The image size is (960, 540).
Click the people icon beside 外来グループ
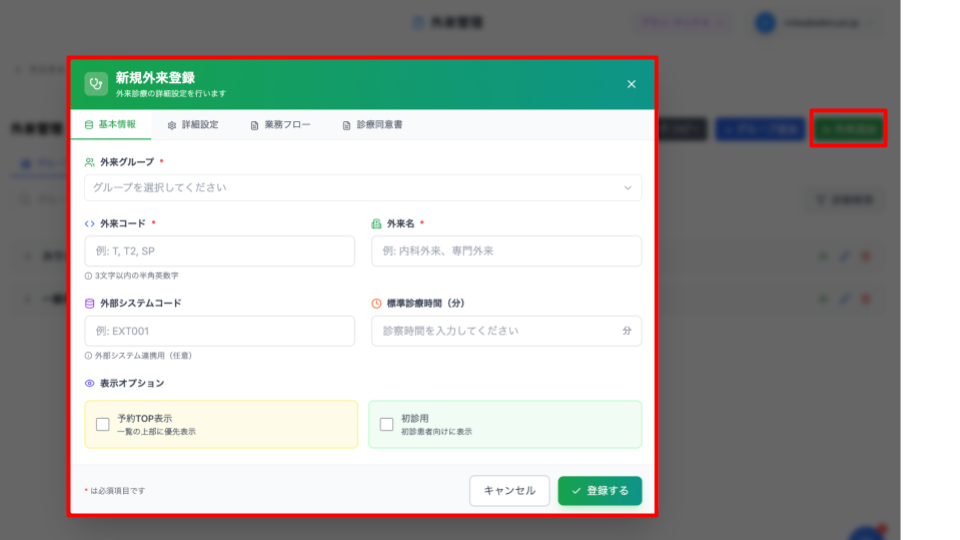[90, 162]
